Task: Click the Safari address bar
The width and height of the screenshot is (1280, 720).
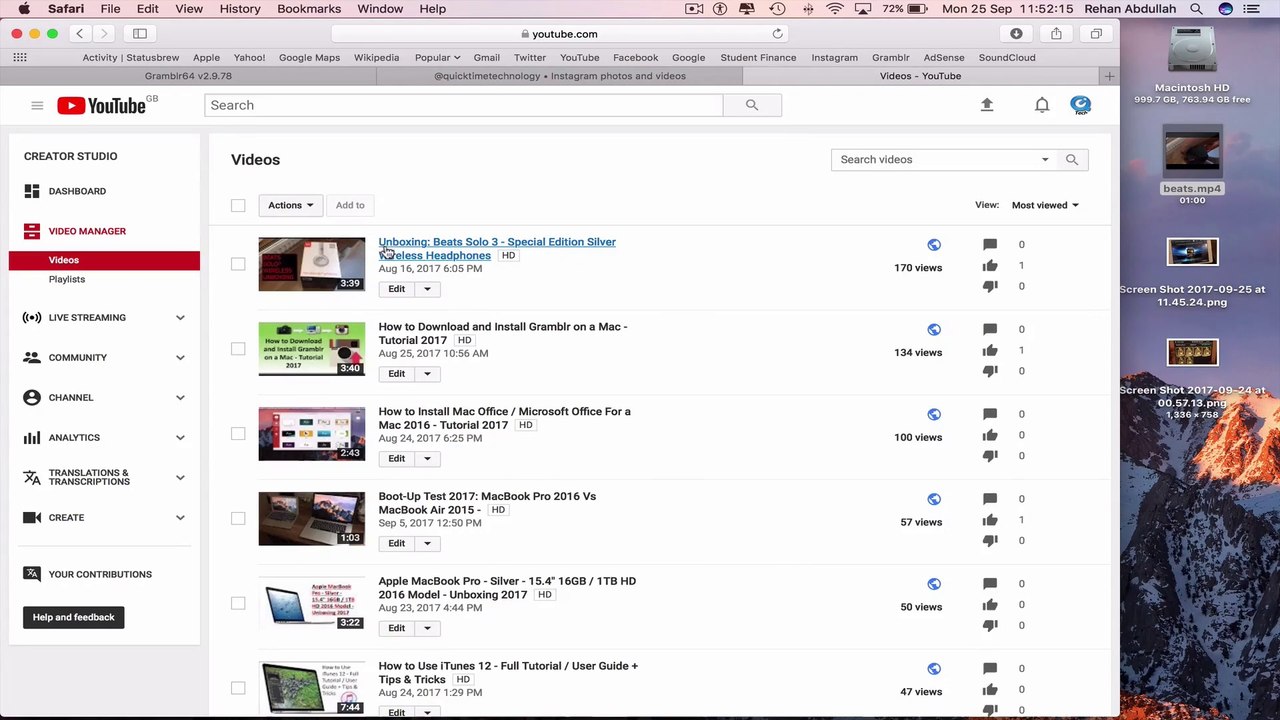Action: click(x=560, y=34)
